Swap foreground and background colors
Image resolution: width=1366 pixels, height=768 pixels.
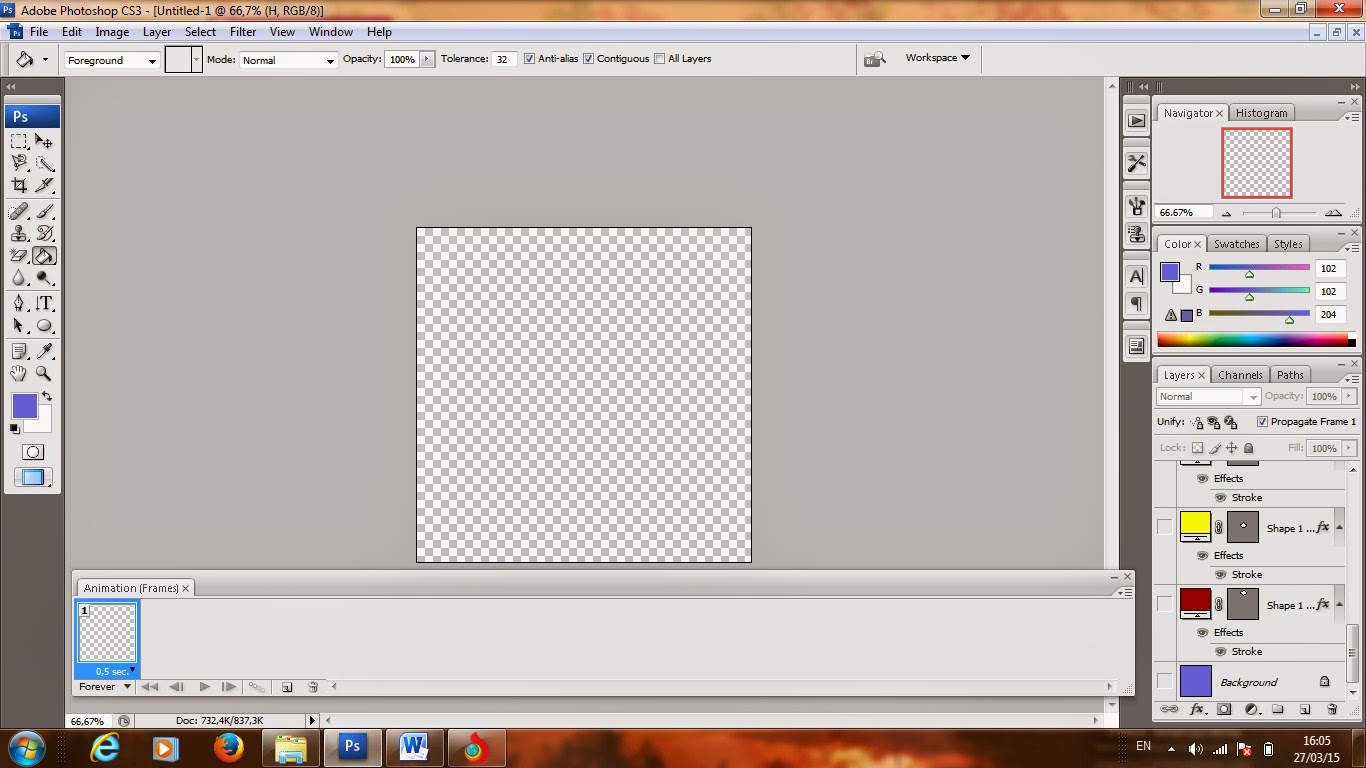(46, 397)
